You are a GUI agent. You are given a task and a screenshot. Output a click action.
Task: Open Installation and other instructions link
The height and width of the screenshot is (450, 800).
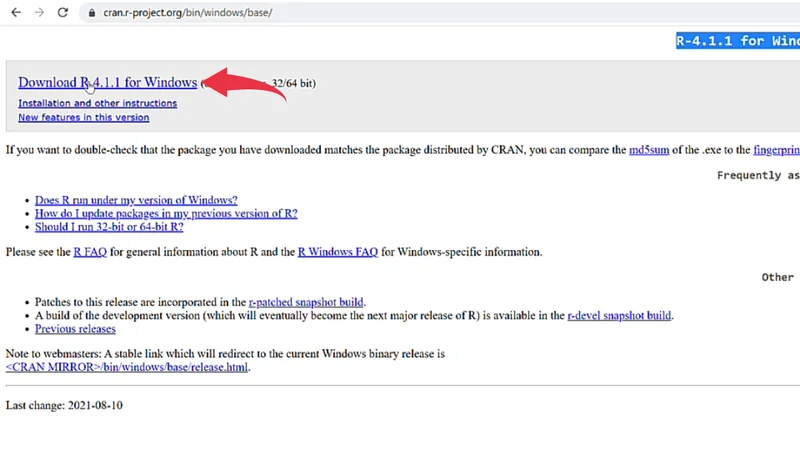[97, 103]
